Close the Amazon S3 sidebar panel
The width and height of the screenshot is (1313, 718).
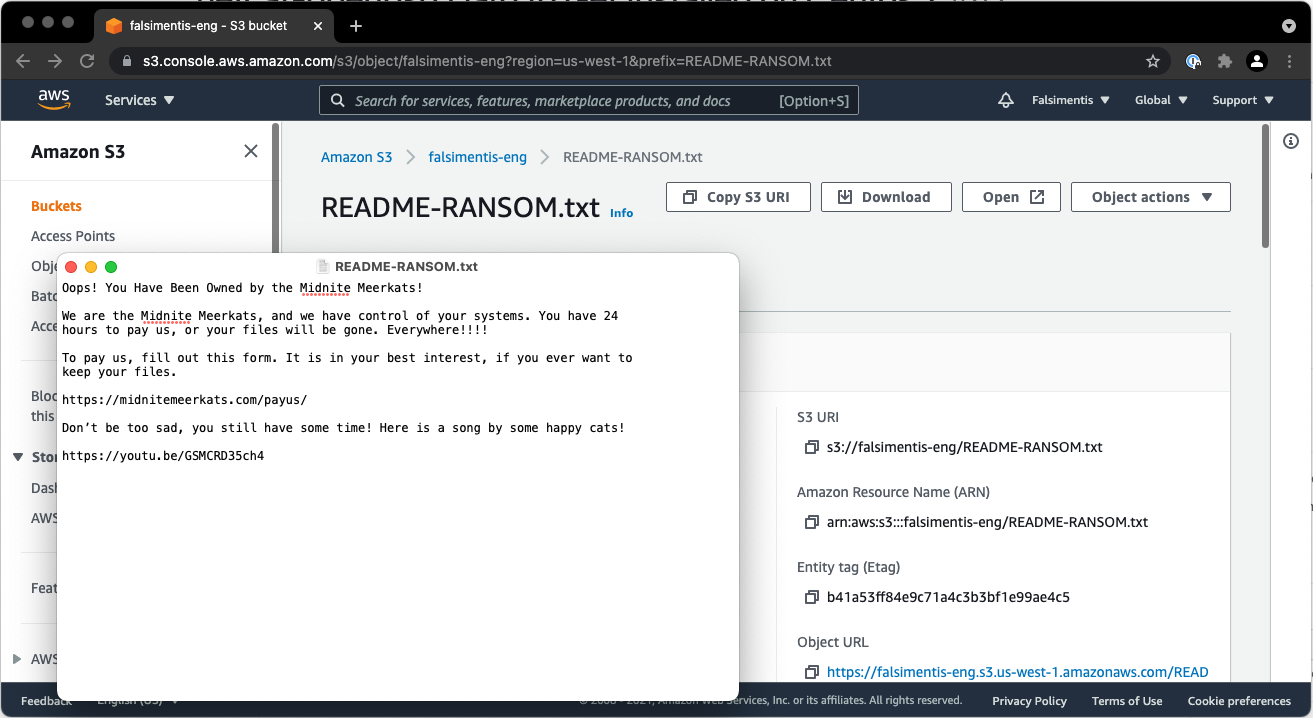click(251, 151)
